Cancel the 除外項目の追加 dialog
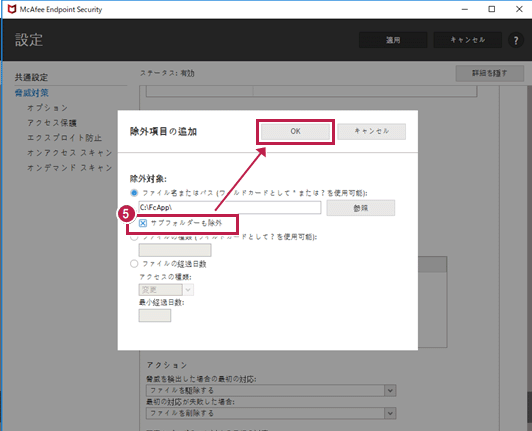 point(372,131)
